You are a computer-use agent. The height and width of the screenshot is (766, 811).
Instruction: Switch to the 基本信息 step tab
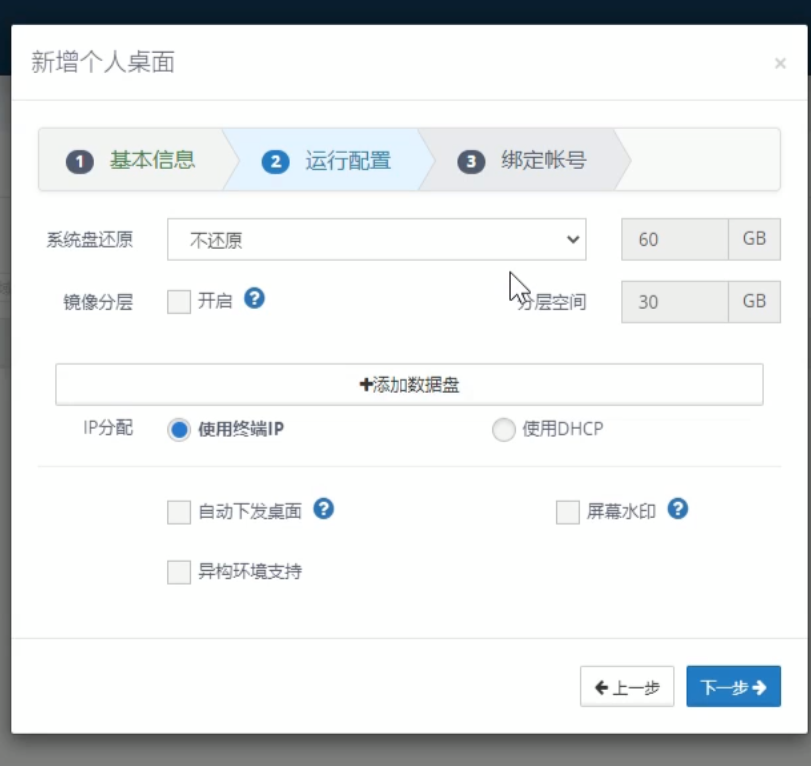[x=152, y=160]
